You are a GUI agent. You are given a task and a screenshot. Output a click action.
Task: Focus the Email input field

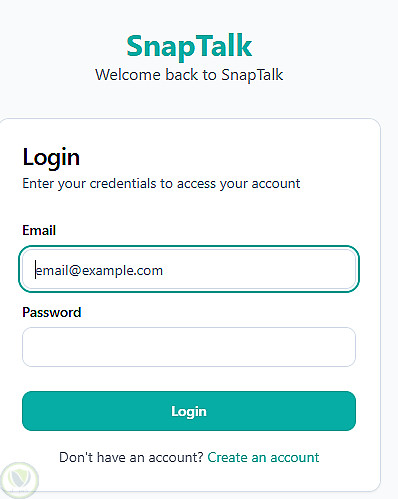(x=189, y=269)
